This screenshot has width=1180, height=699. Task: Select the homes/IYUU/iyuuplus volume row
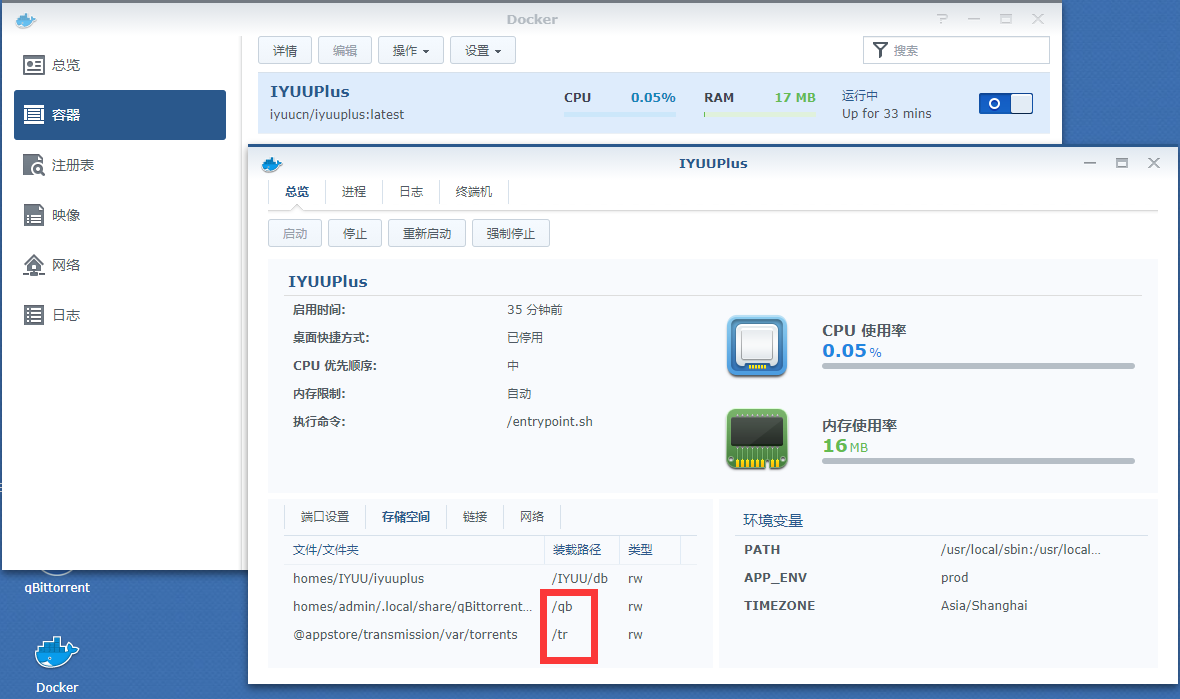[491, 579]
